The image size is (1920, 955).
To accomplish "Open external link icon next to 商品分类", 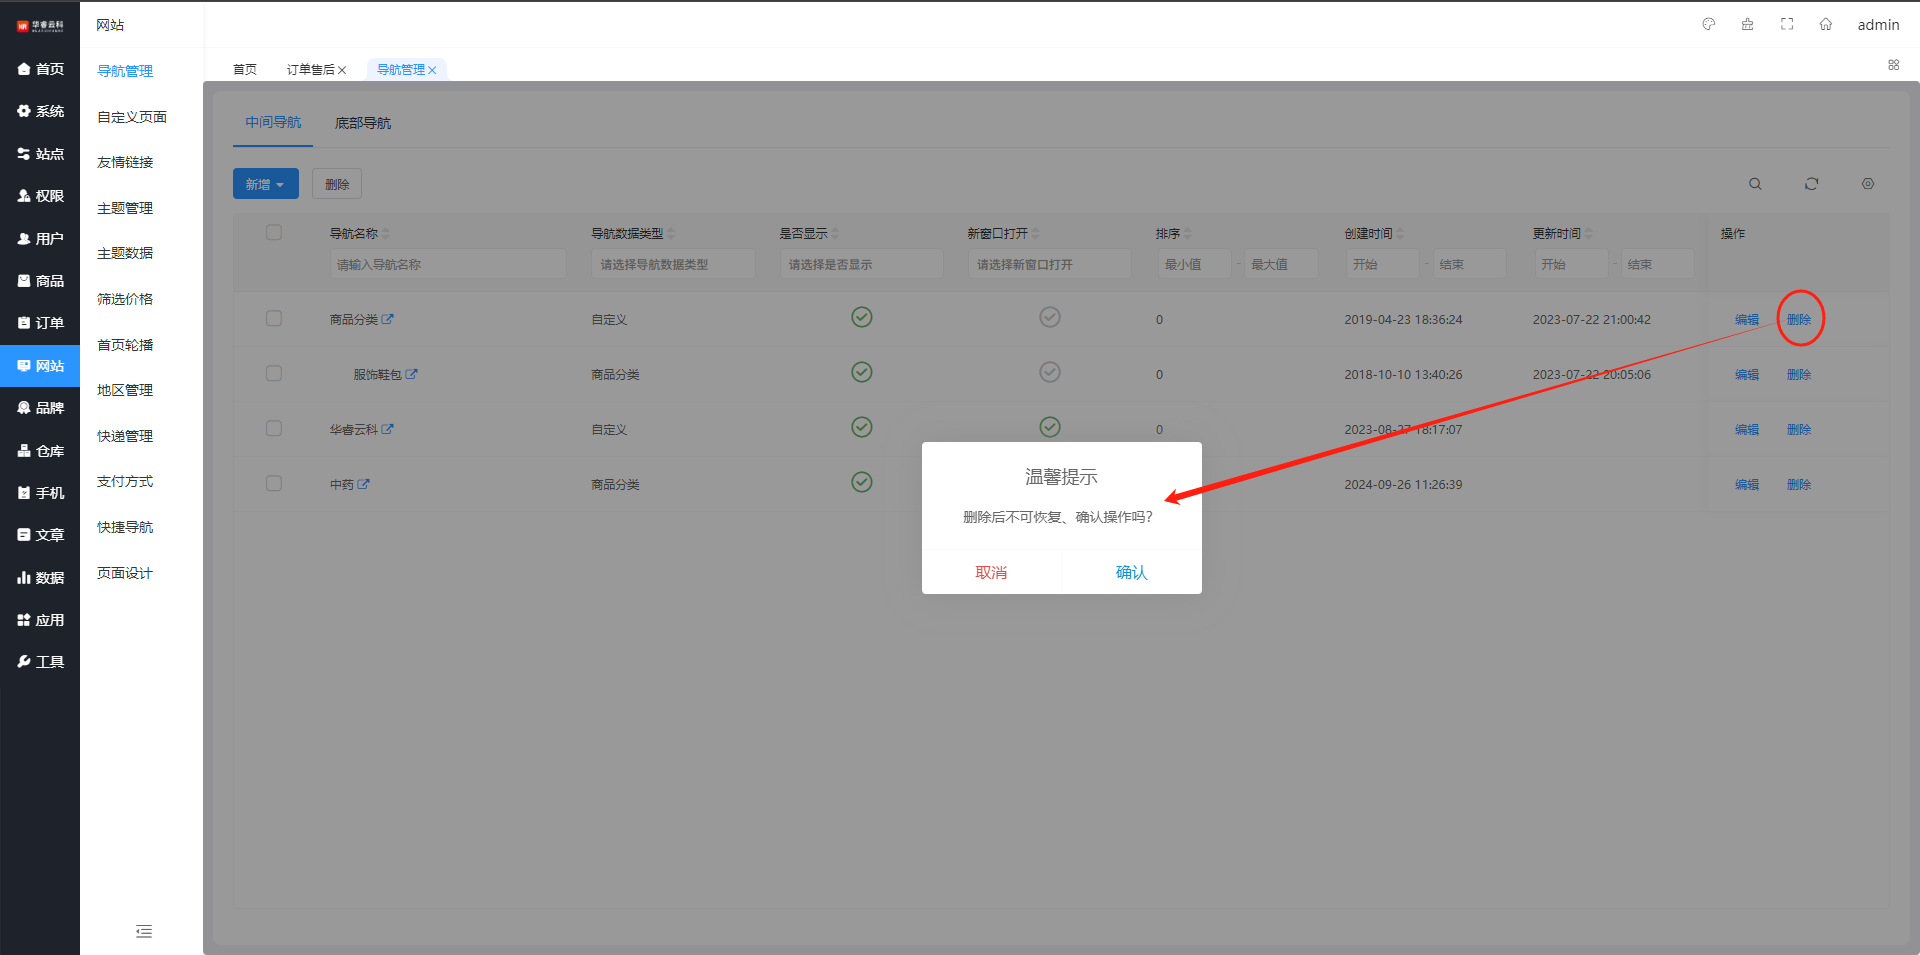I will tap(388, 319).
